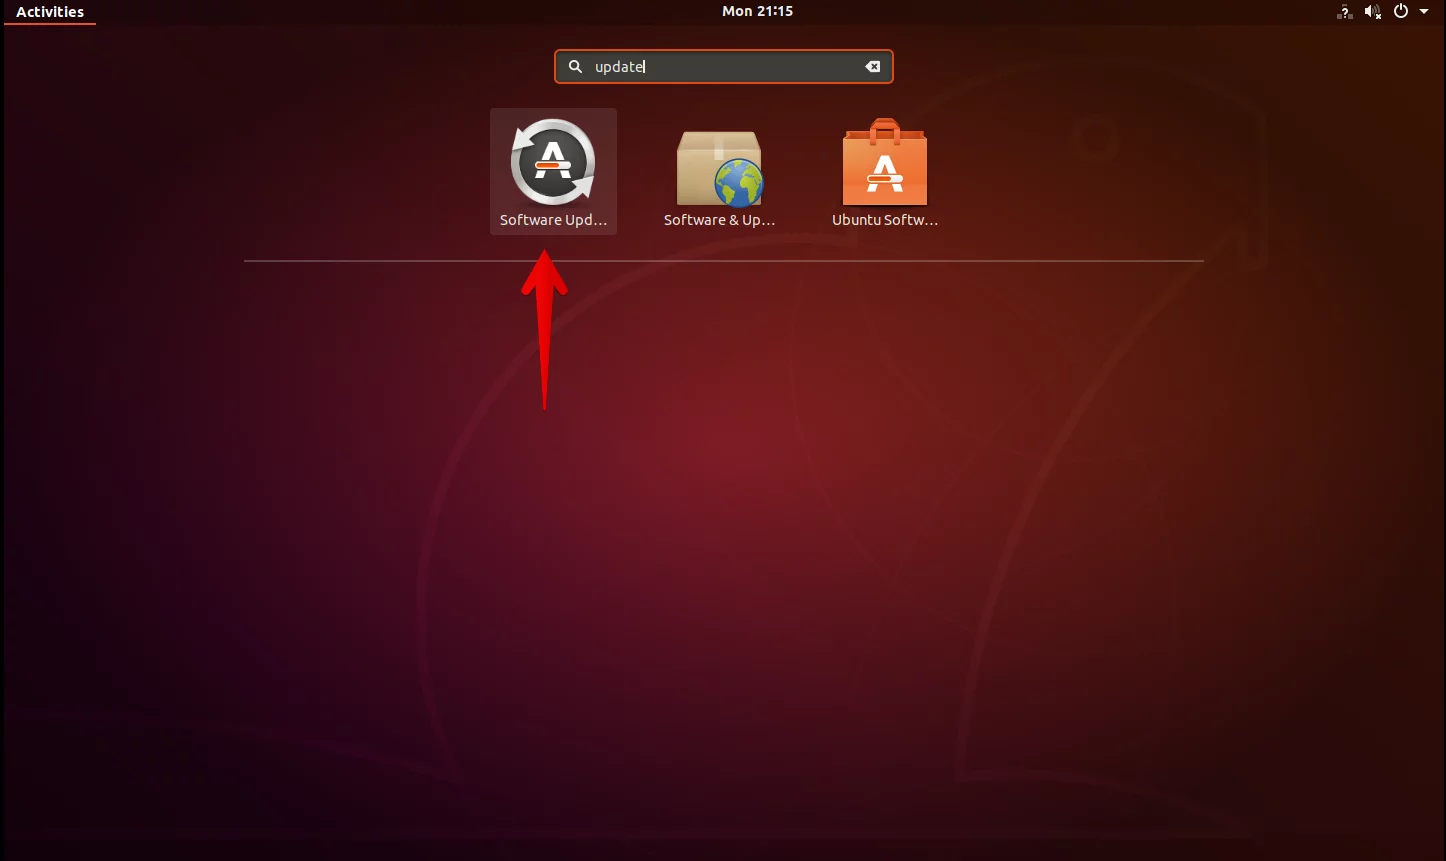Click the power icon in top bar

coord(1401,11)
